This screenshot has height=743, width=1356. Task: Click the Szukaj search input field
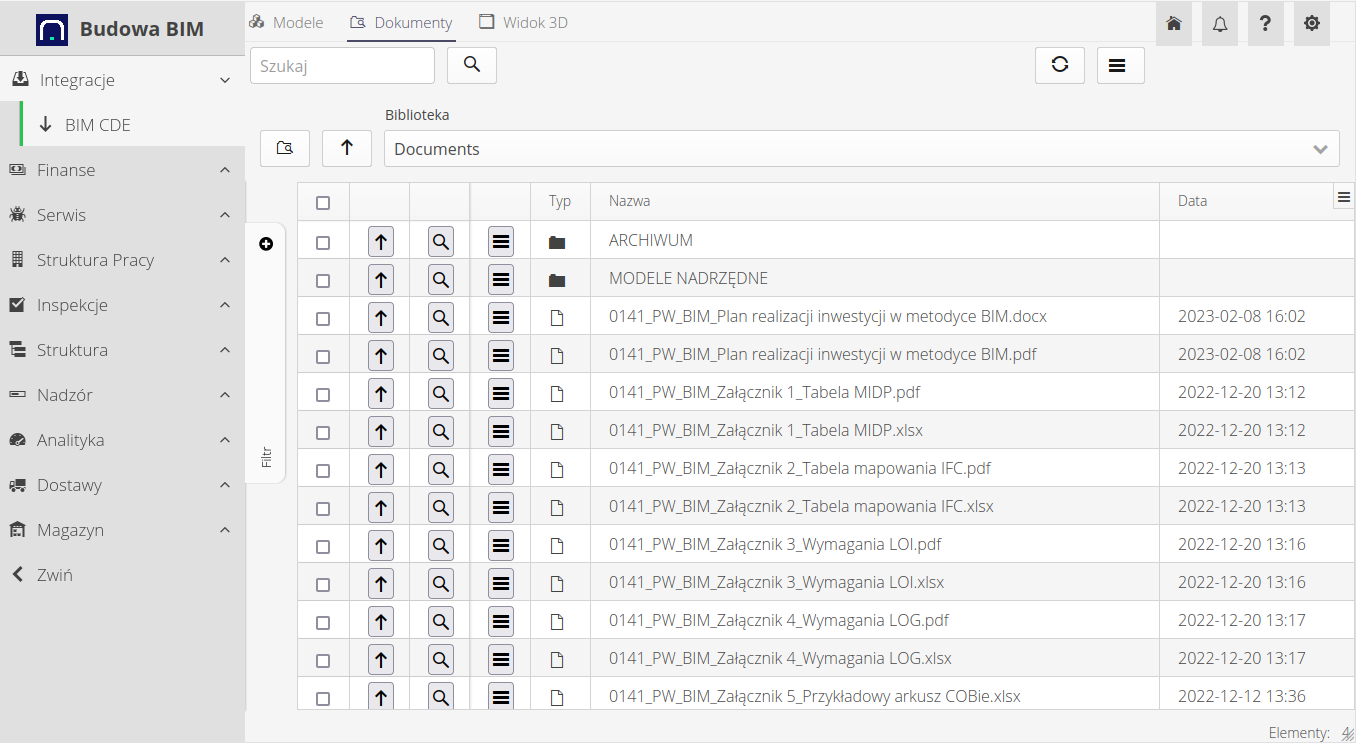[342, 66]
